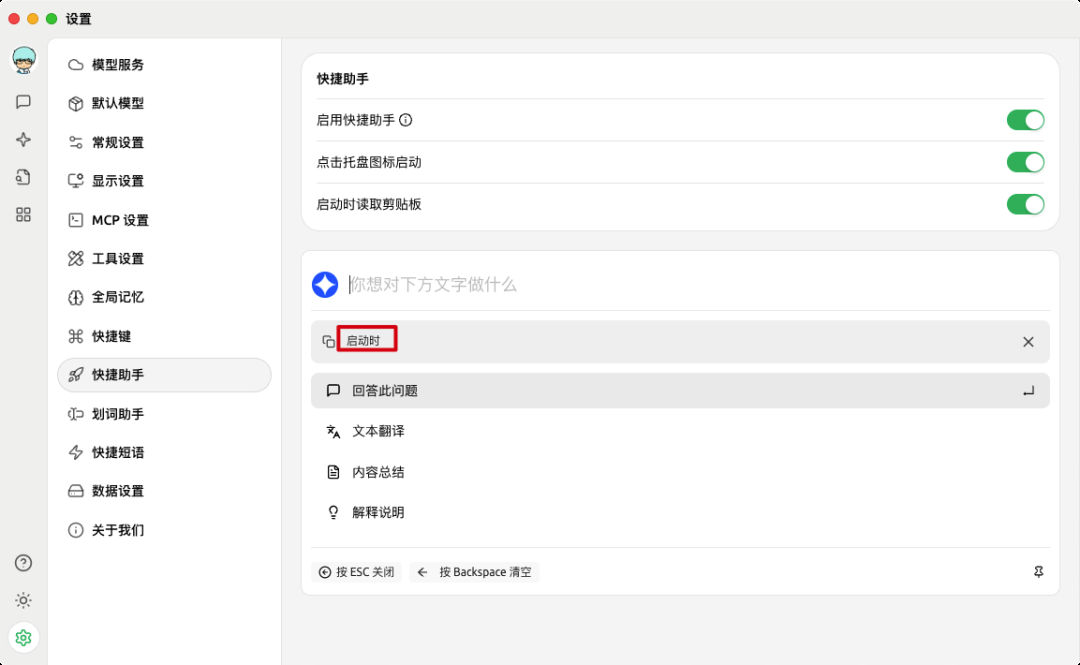Click the user avatar at top left

(24, 60)
